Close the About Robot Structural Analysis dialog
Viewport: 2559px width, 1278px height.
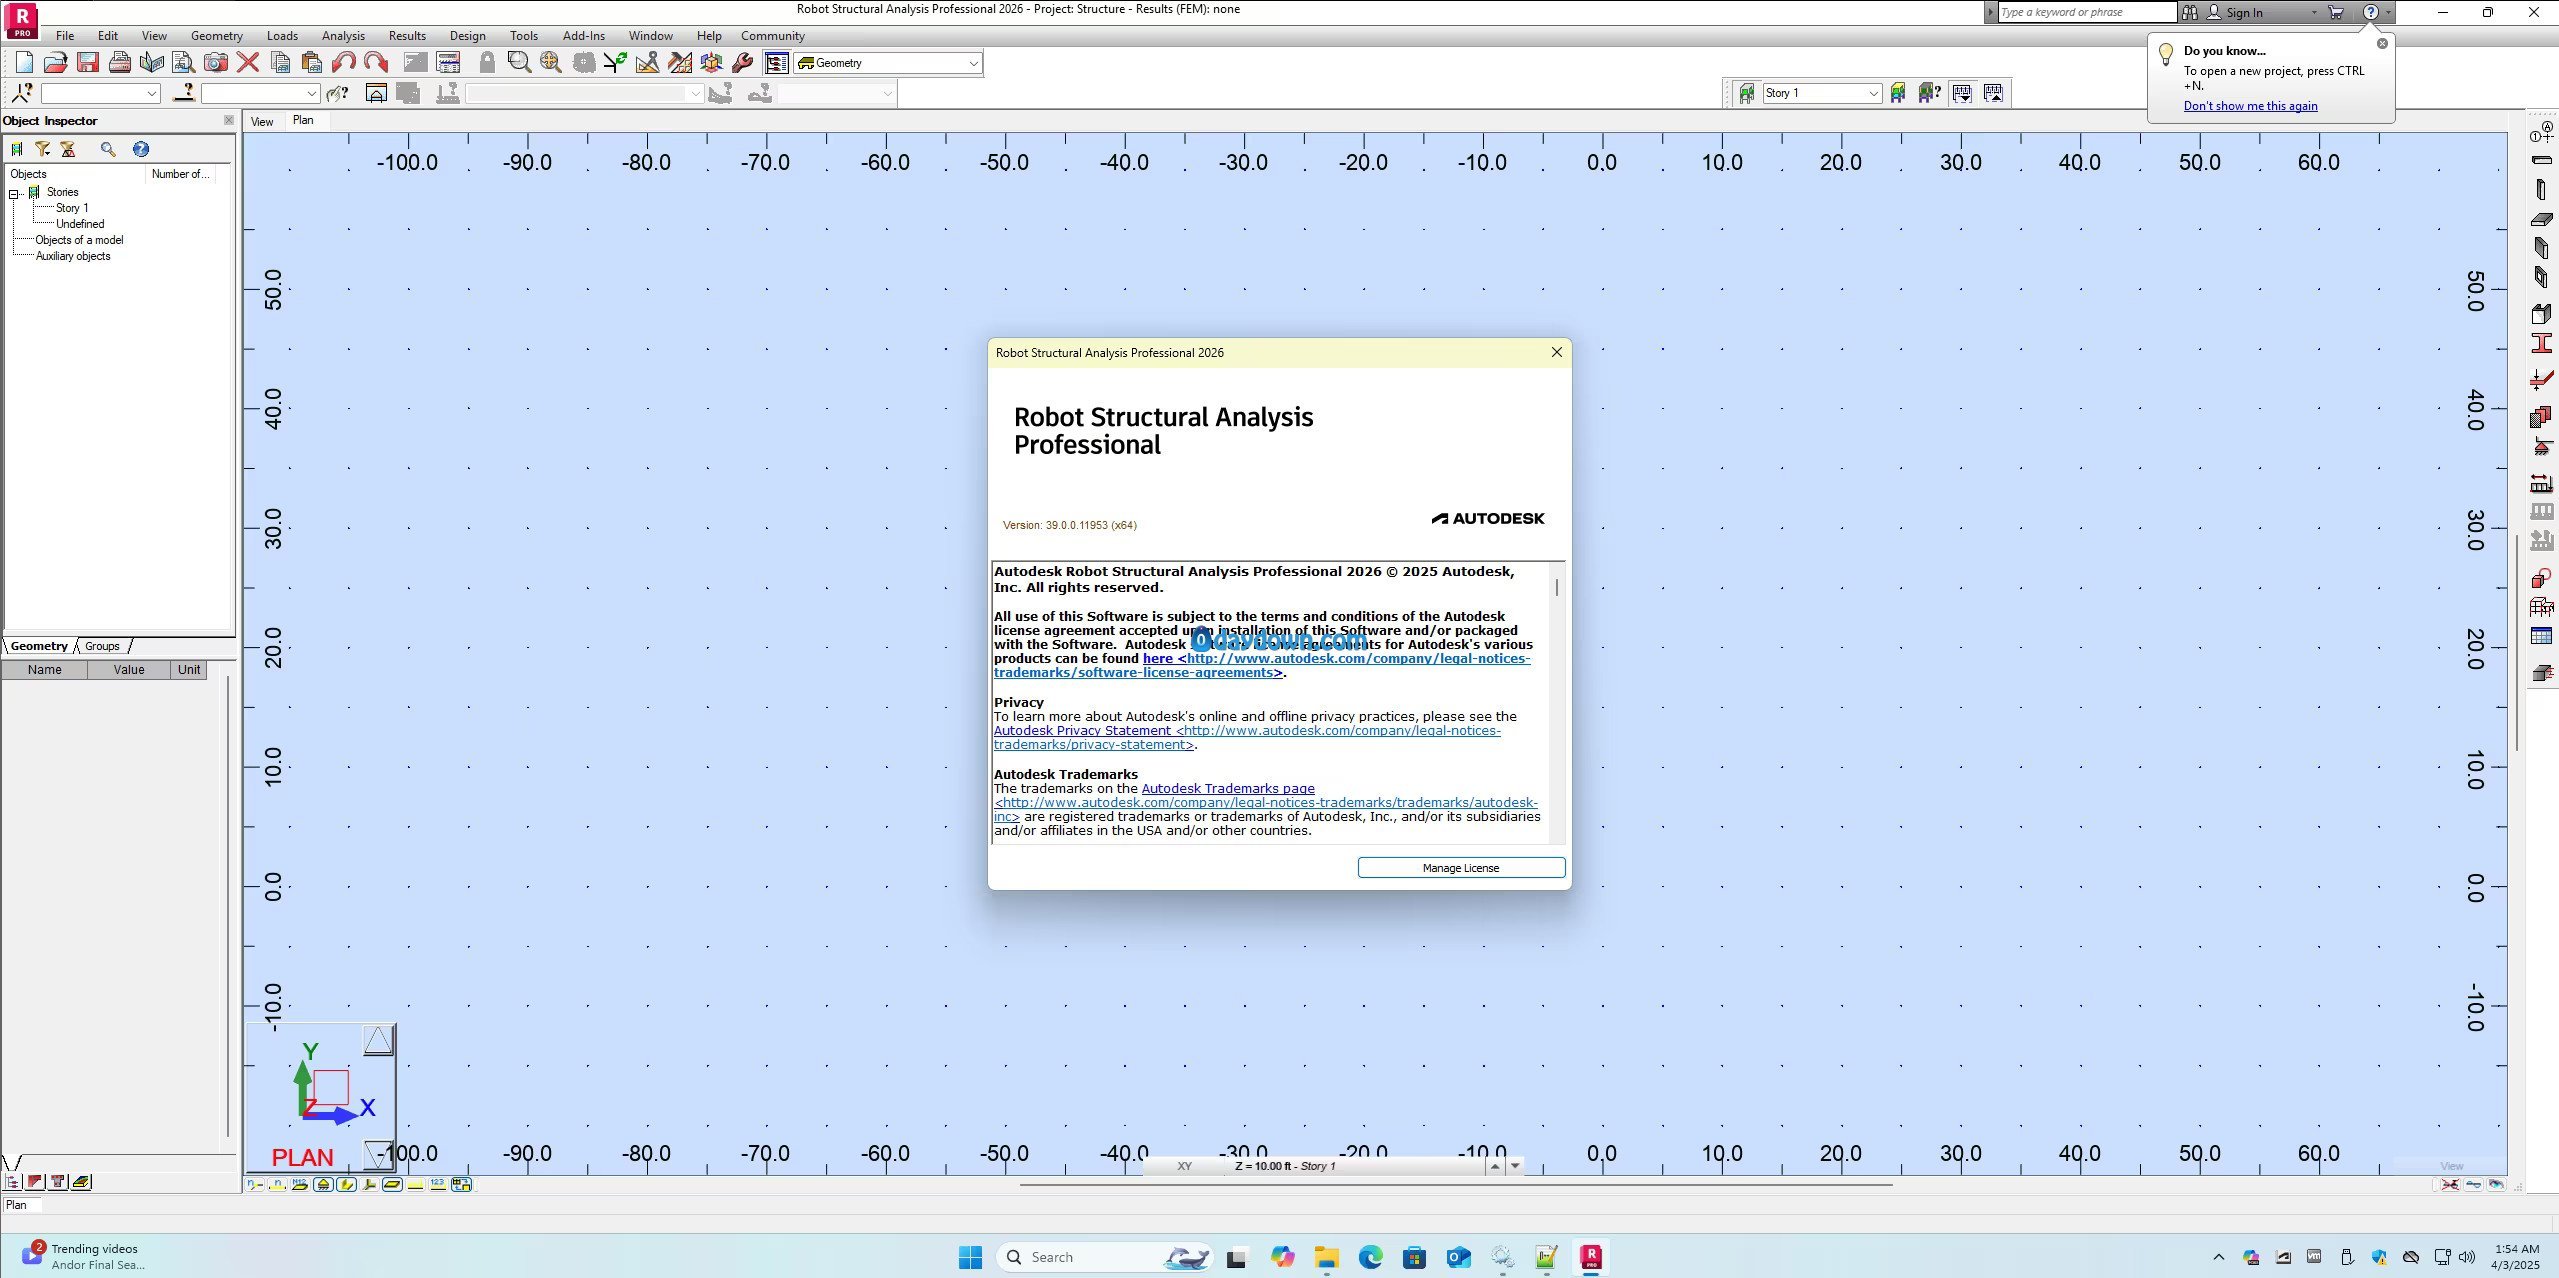click(1556, 352)
